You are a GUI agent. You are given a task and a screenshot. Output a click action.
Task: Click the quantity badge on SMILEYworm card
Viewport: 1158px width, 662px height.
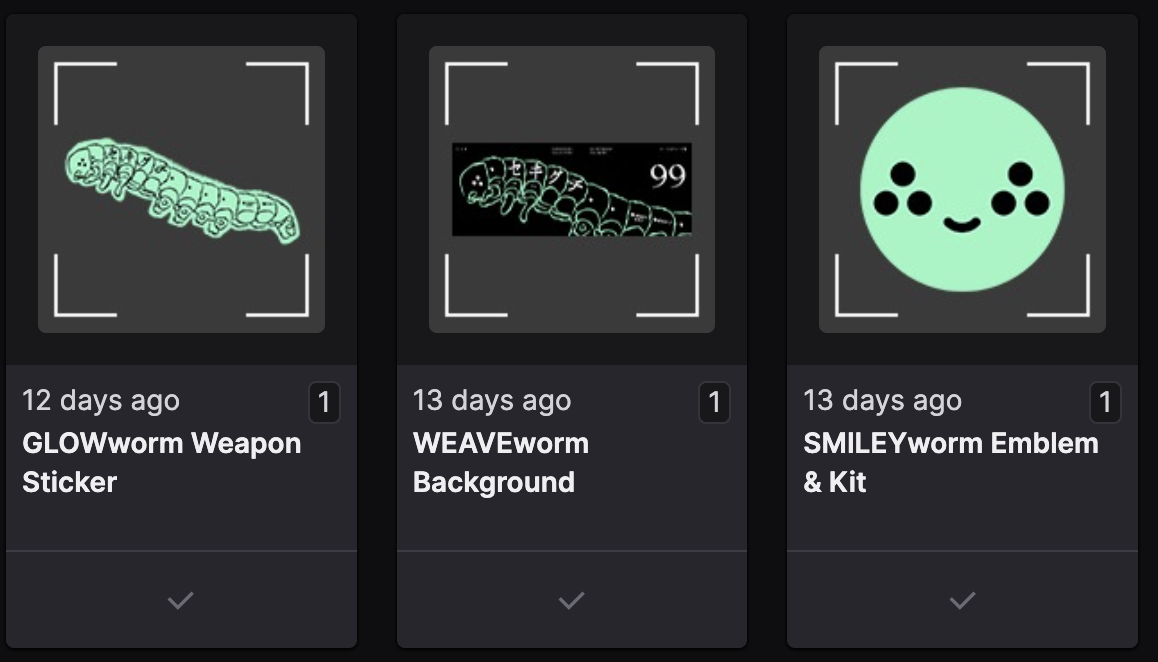click(x=1105, y=403)
